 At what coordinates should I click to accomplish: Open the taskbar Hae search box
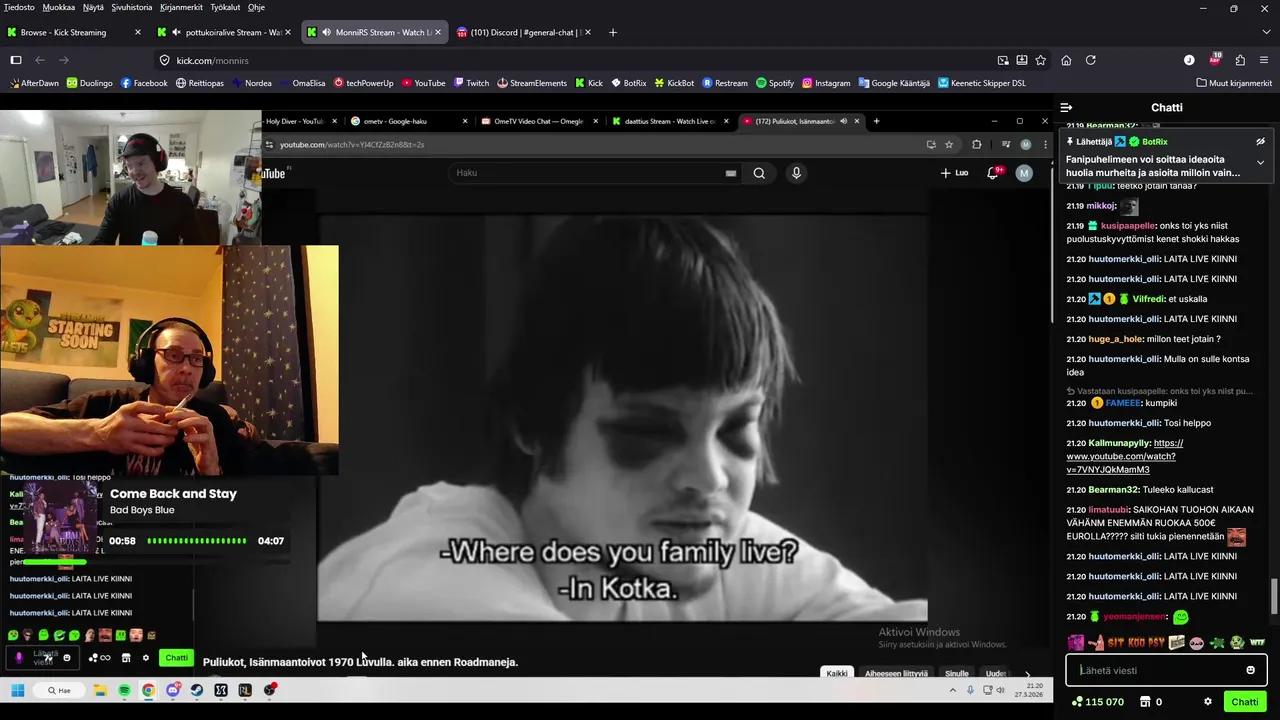60,690
